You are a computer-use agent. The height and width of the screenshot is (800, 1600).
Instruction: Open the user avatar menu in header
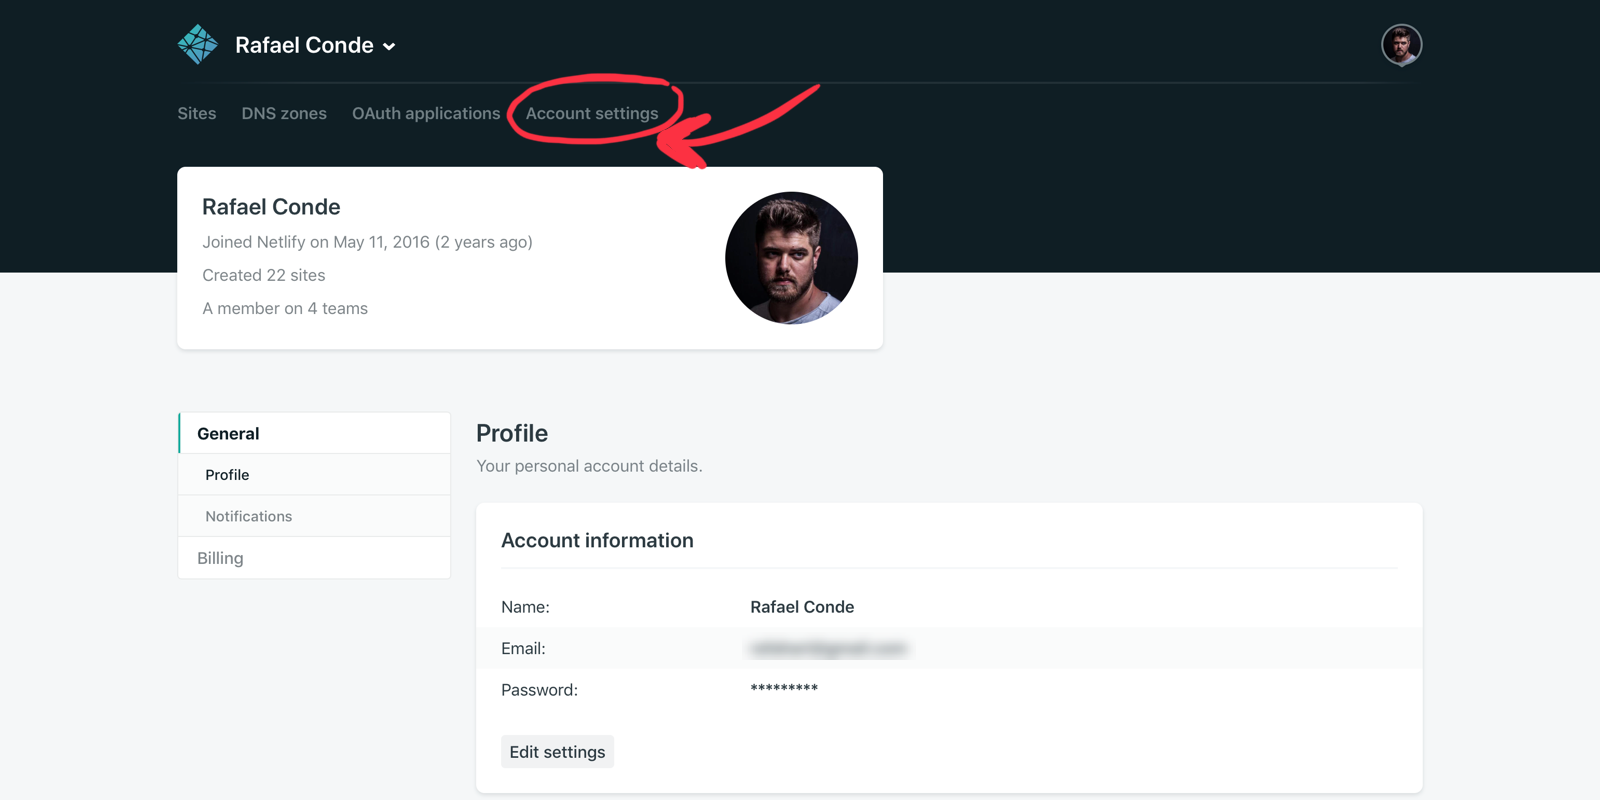tap(1401, 45)
